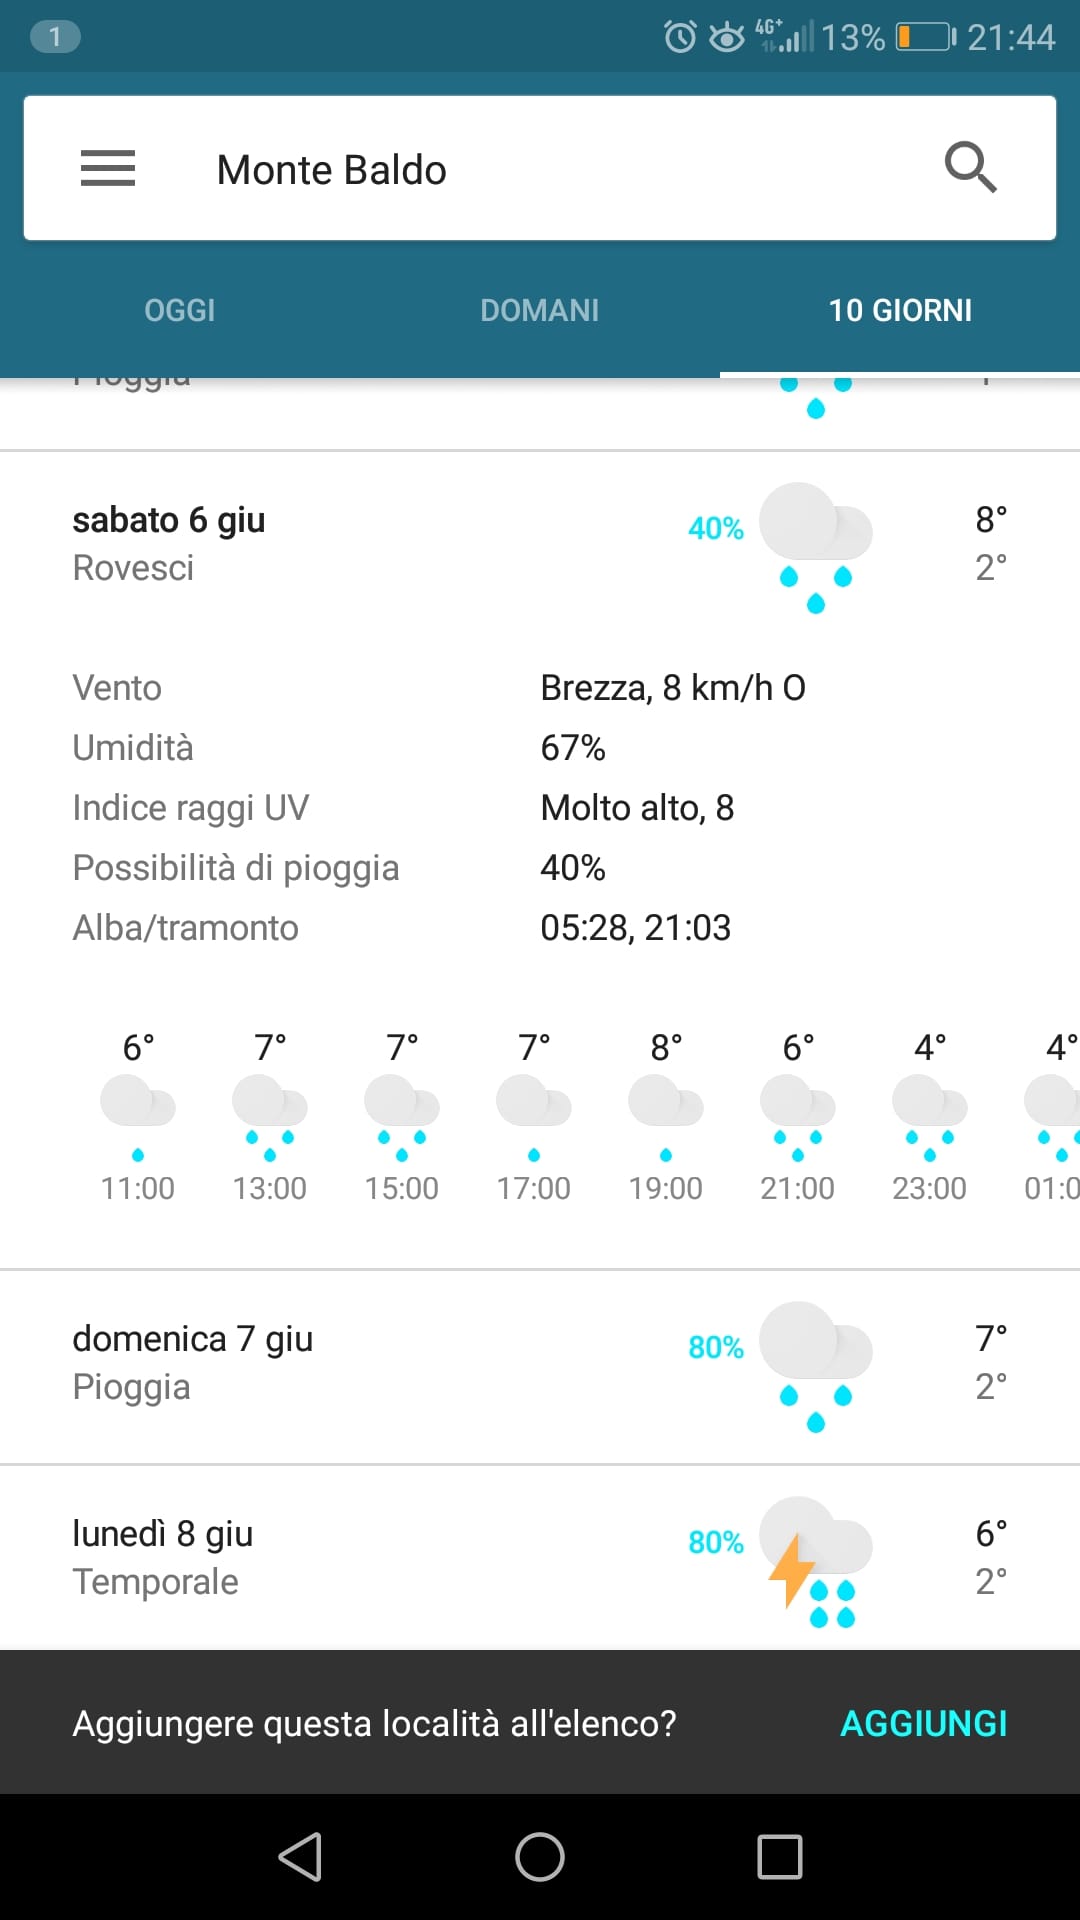1080x1920 pixels.
Task: Select the 11:00 hourly forecast icon
Action: click(x=138, y=1118)
